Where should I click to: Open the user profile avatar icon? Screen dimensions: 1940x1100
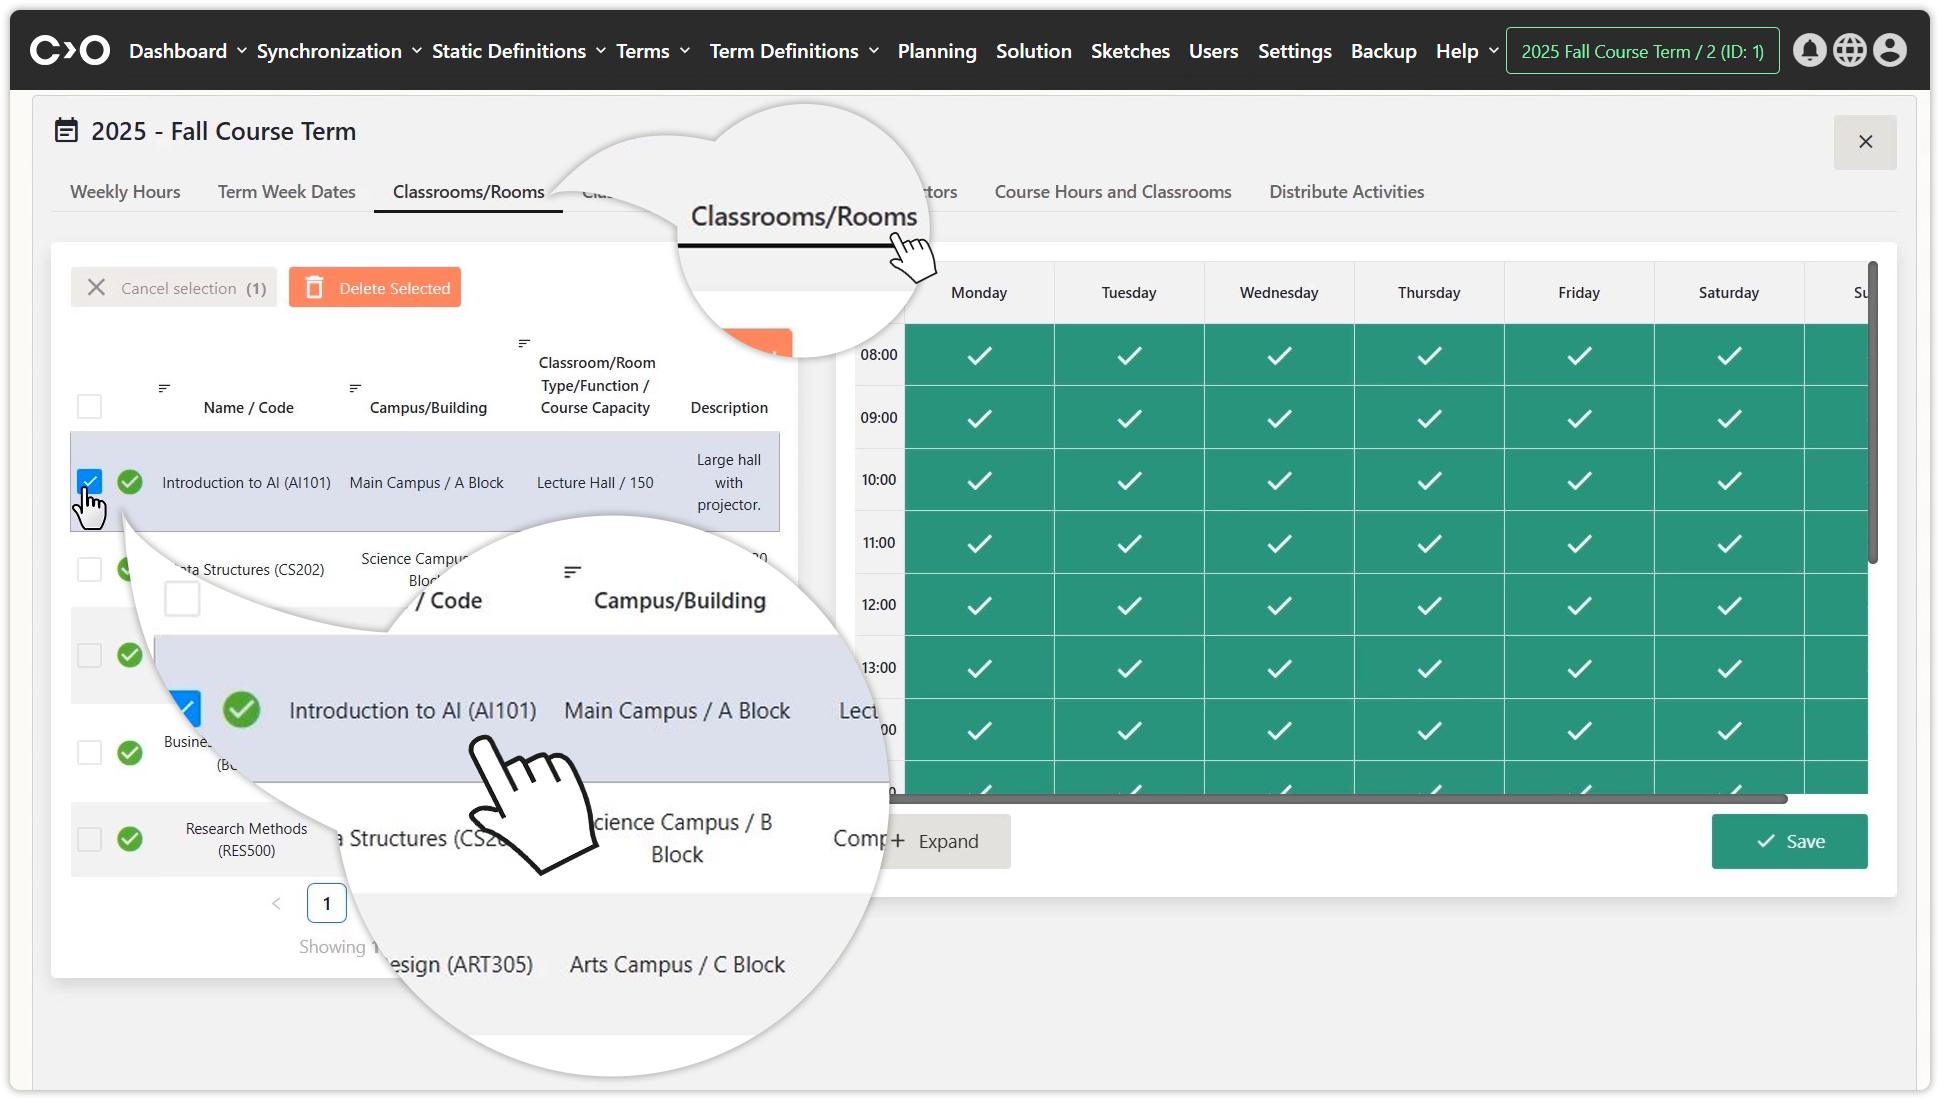point(1889,50)
